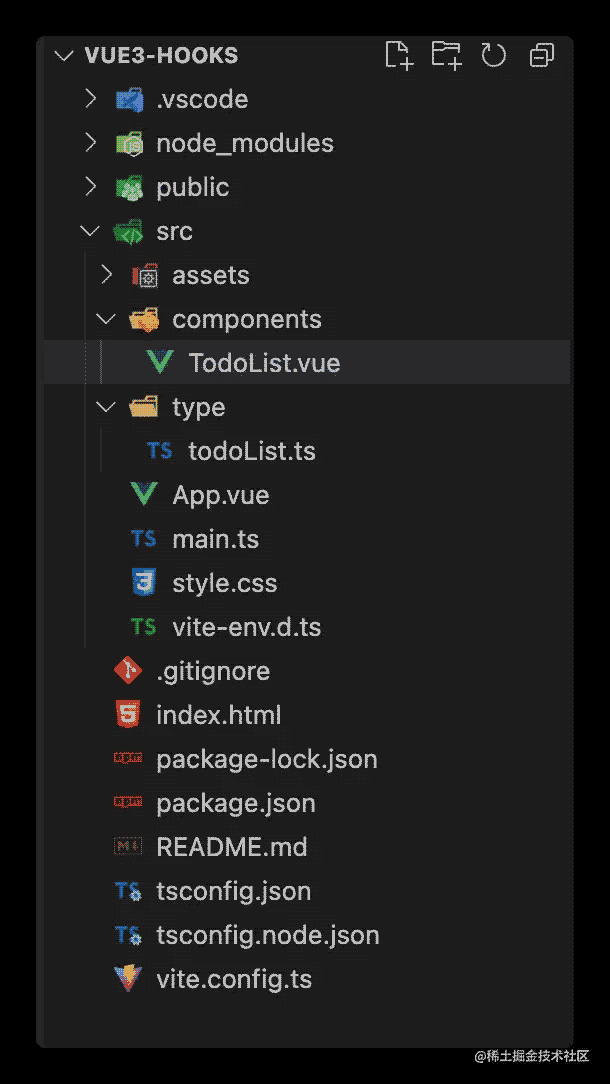Click the CSS icon next to style.css
Image resolution: width=610 pixels, height=1084 pixels.
[x=144, y=583]
